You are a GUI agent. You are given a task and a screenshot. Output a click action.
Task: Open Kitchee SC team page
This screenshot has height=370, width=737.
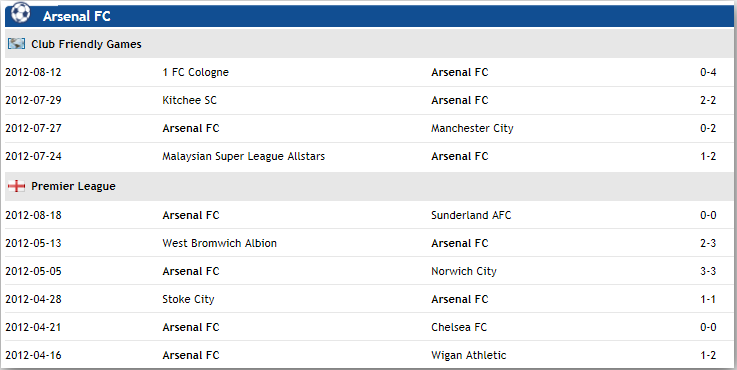tap(189, 100)
